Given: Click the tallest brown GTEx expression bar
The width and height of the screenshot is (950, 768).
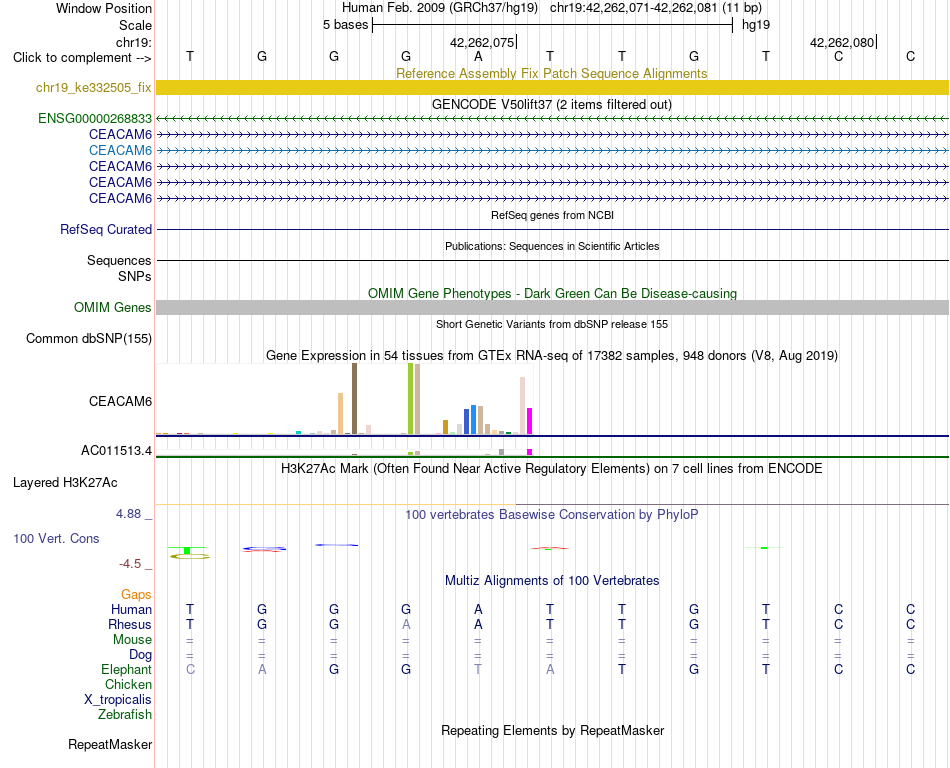Looking at the screenshot, I should [354, 399].
